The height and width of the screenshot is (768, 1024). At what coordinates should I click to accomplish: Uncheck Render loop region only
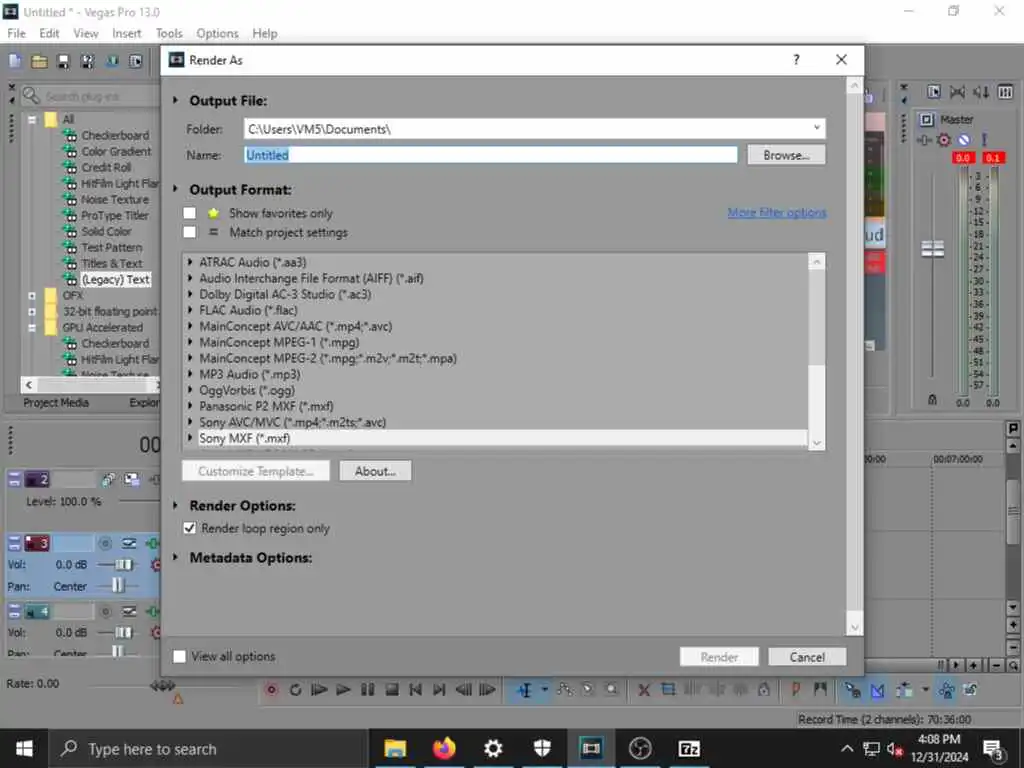pos(189,528)
